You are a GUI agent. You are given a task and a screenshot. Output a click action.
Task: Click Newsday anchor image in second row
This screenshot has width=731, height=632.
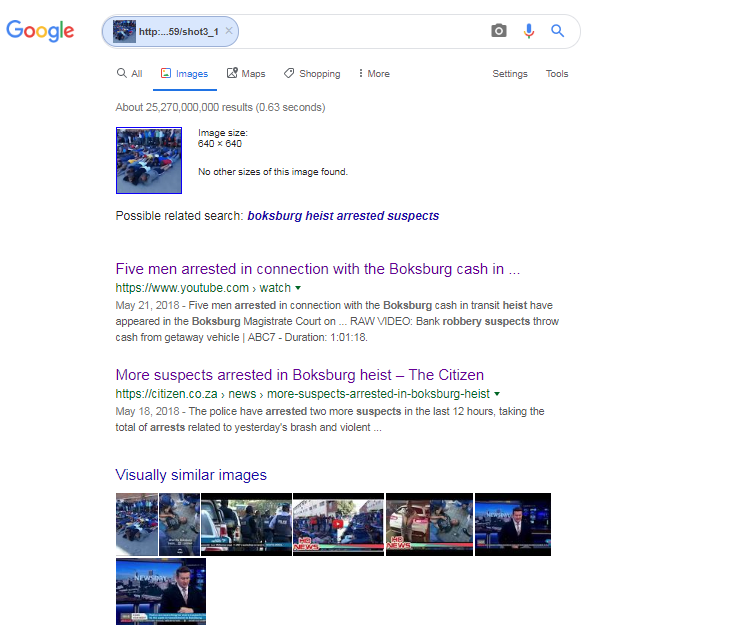click(x=161, y=591)
